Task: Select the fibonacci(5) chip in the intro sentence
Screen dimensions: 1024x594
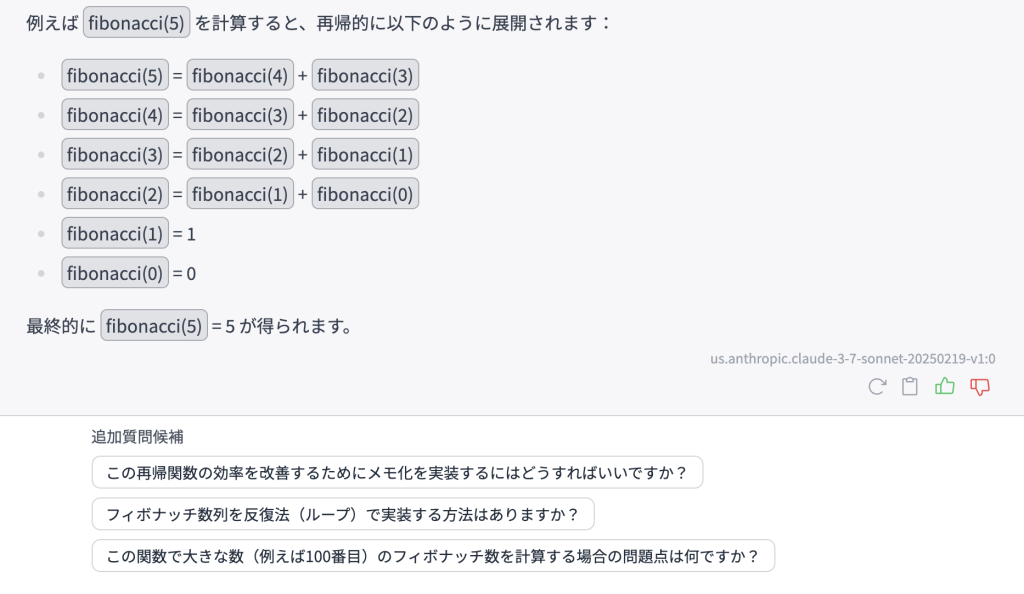Action: (135, 21)
